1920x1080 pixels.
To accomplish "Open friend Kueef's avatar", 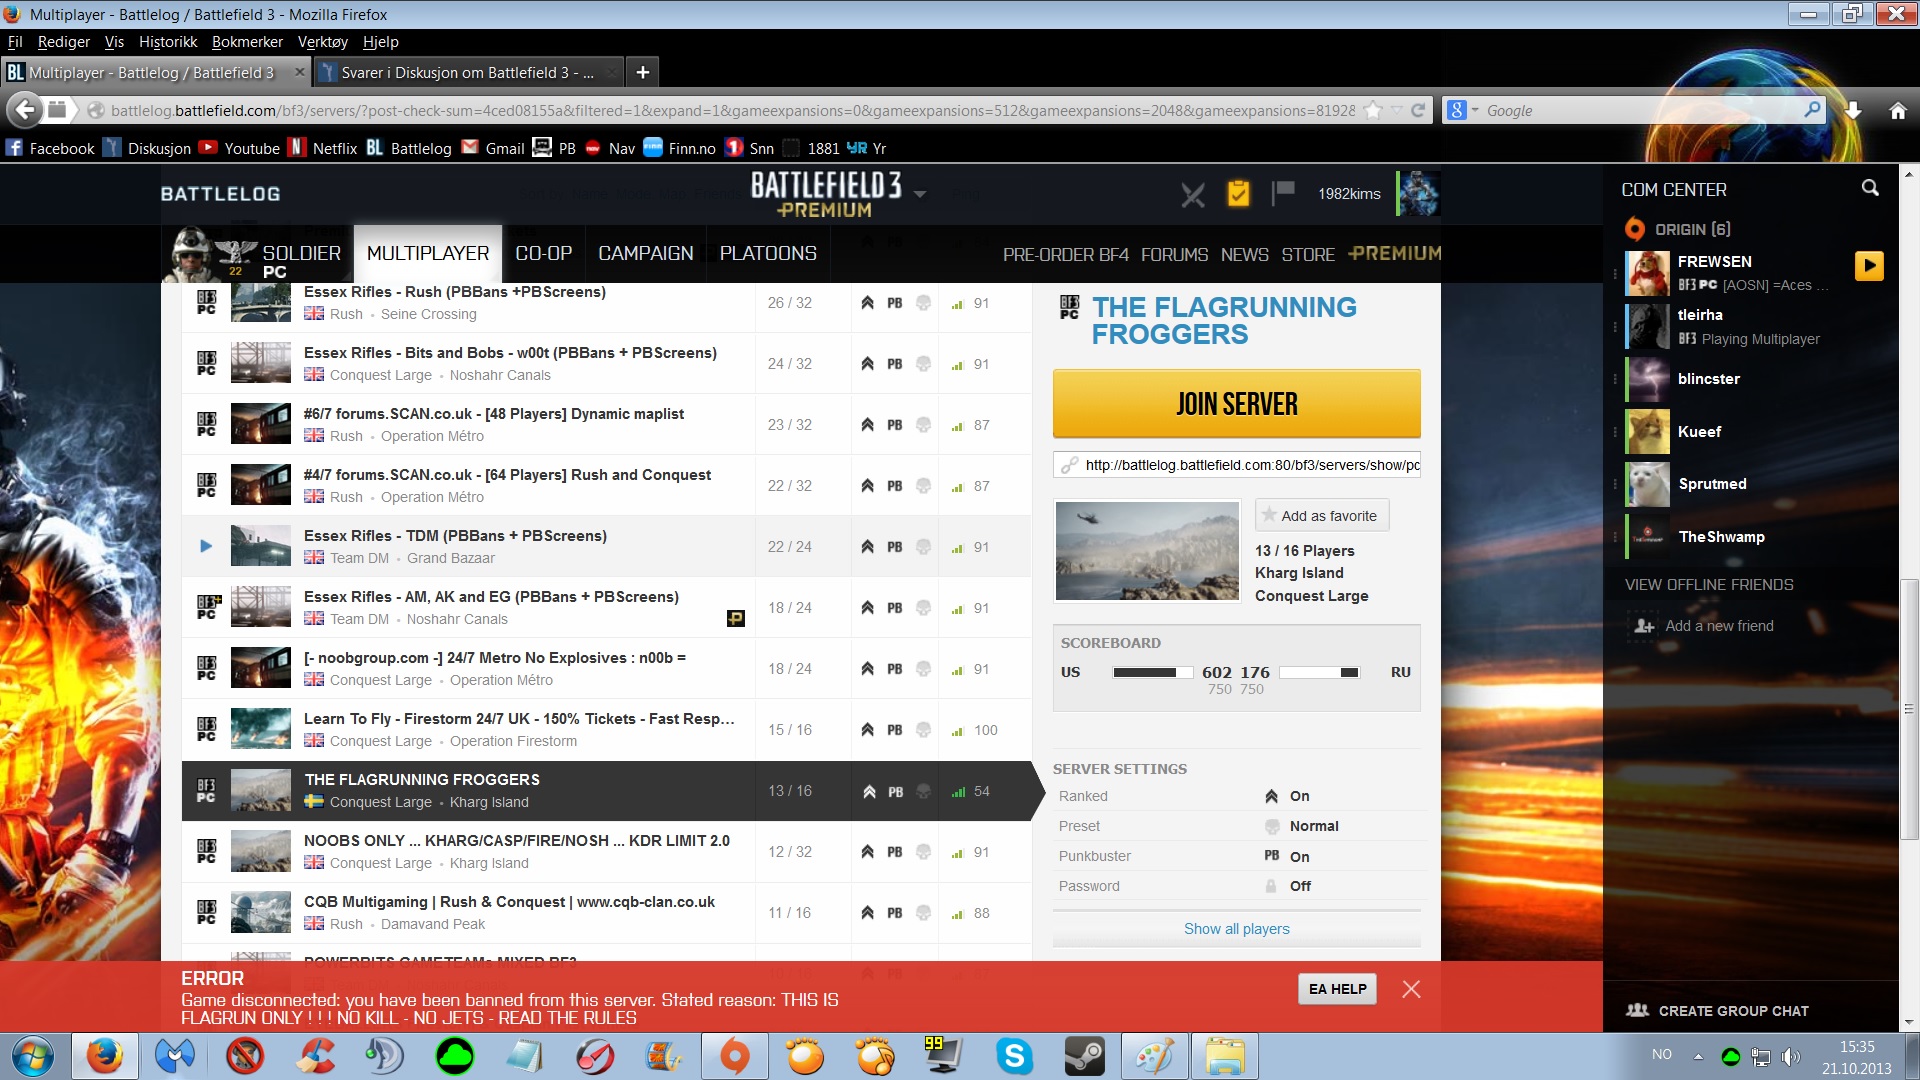I will pos(1647,432).
